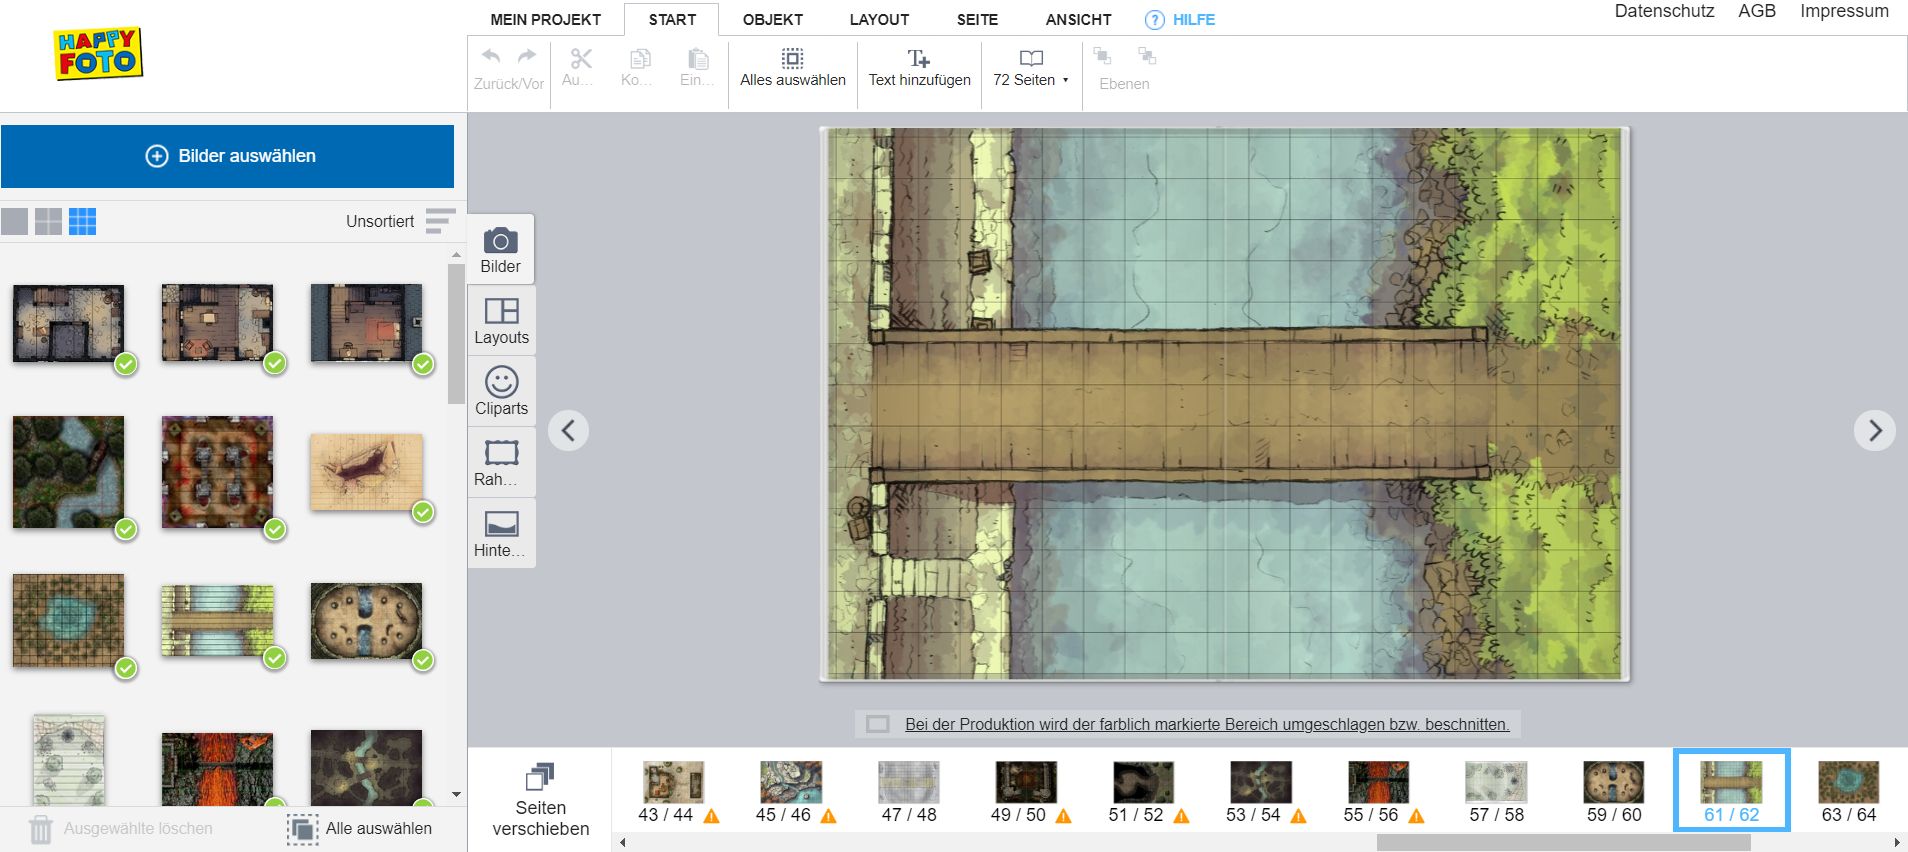Click the page strip horizontal scrollbar
The width and height of the screenshot is (1908, 852).
(1563, 843)
